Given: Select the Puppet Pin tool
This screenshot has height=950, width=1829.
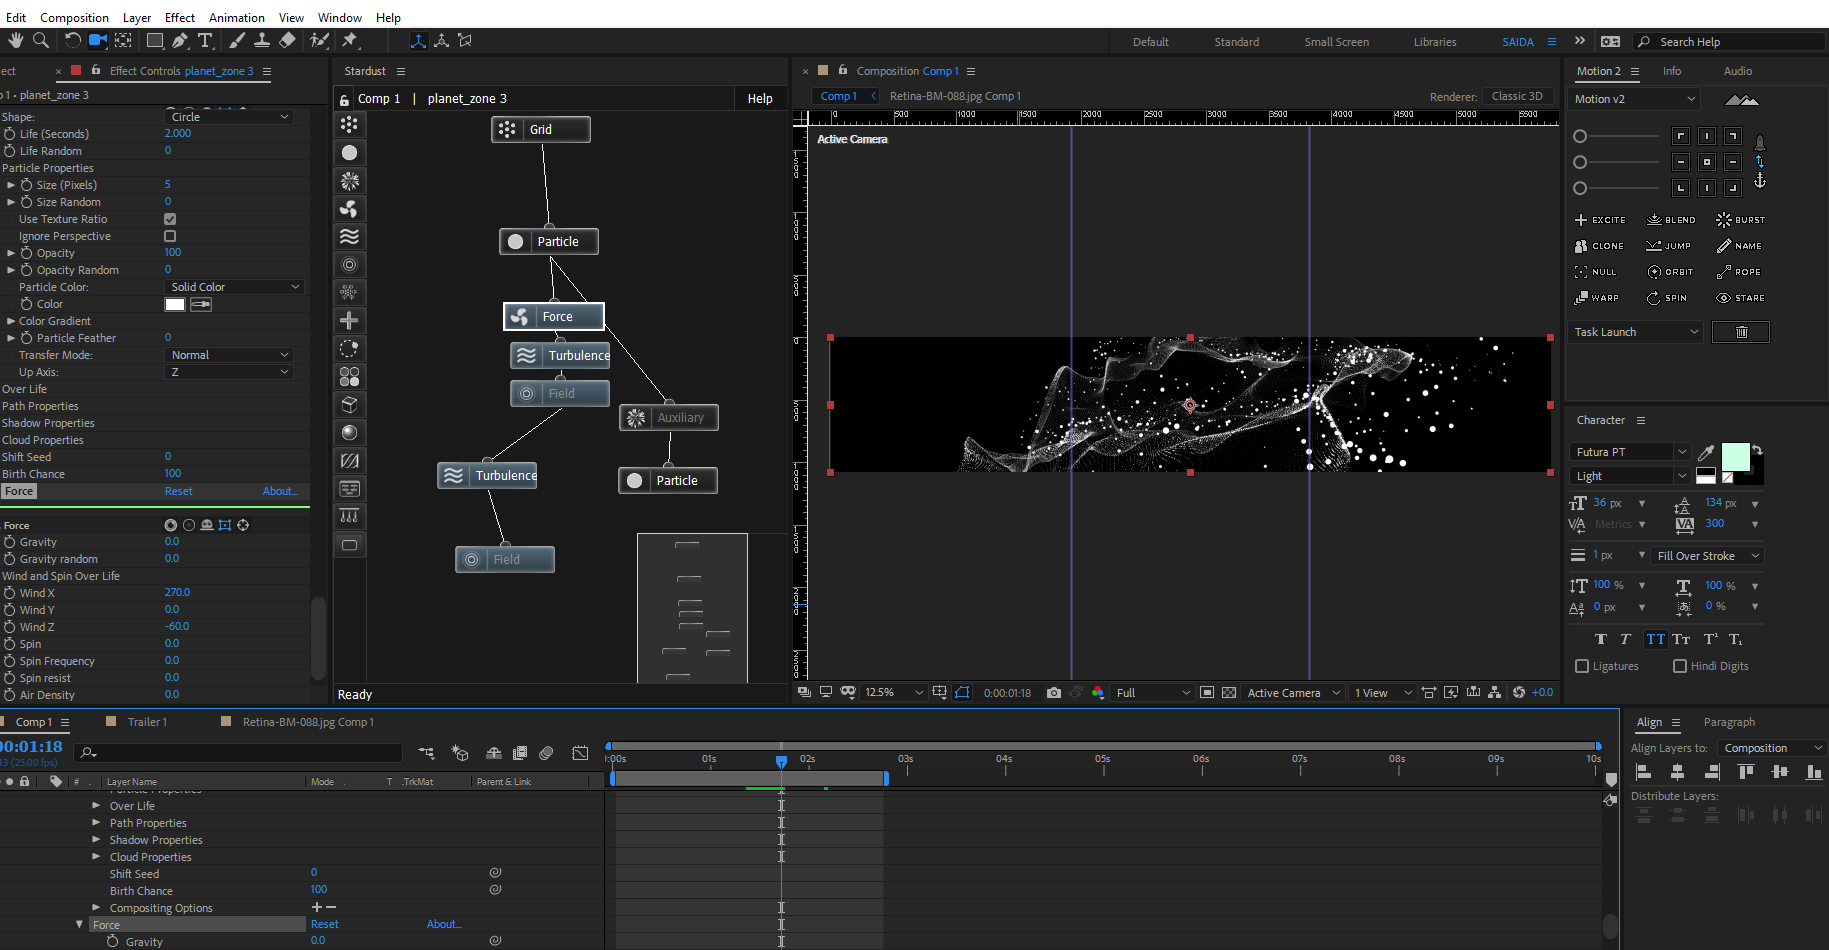Looking at the screenshot, I should click(x=350, y=40).
